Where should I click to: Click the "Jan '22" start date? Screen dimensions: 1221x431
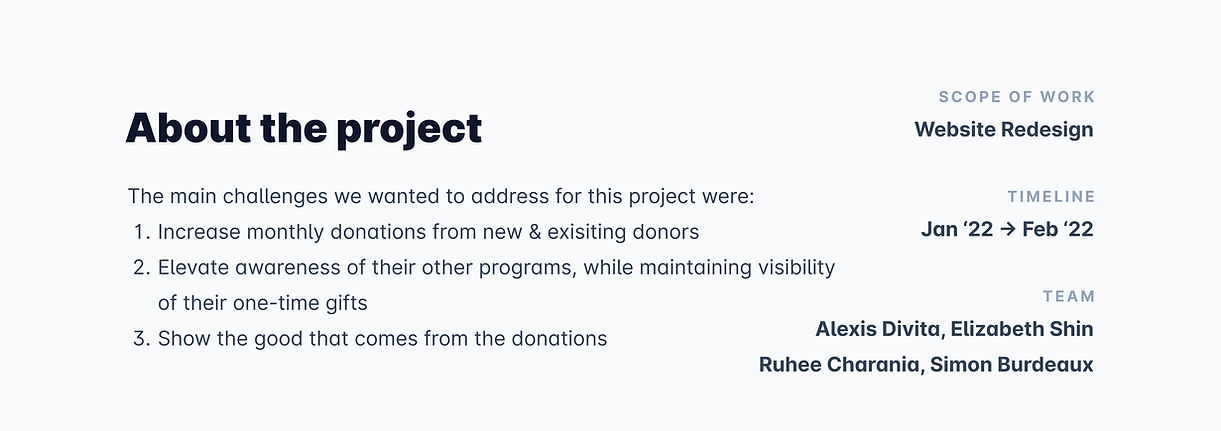pyautogui.click(x=957, y=229)
